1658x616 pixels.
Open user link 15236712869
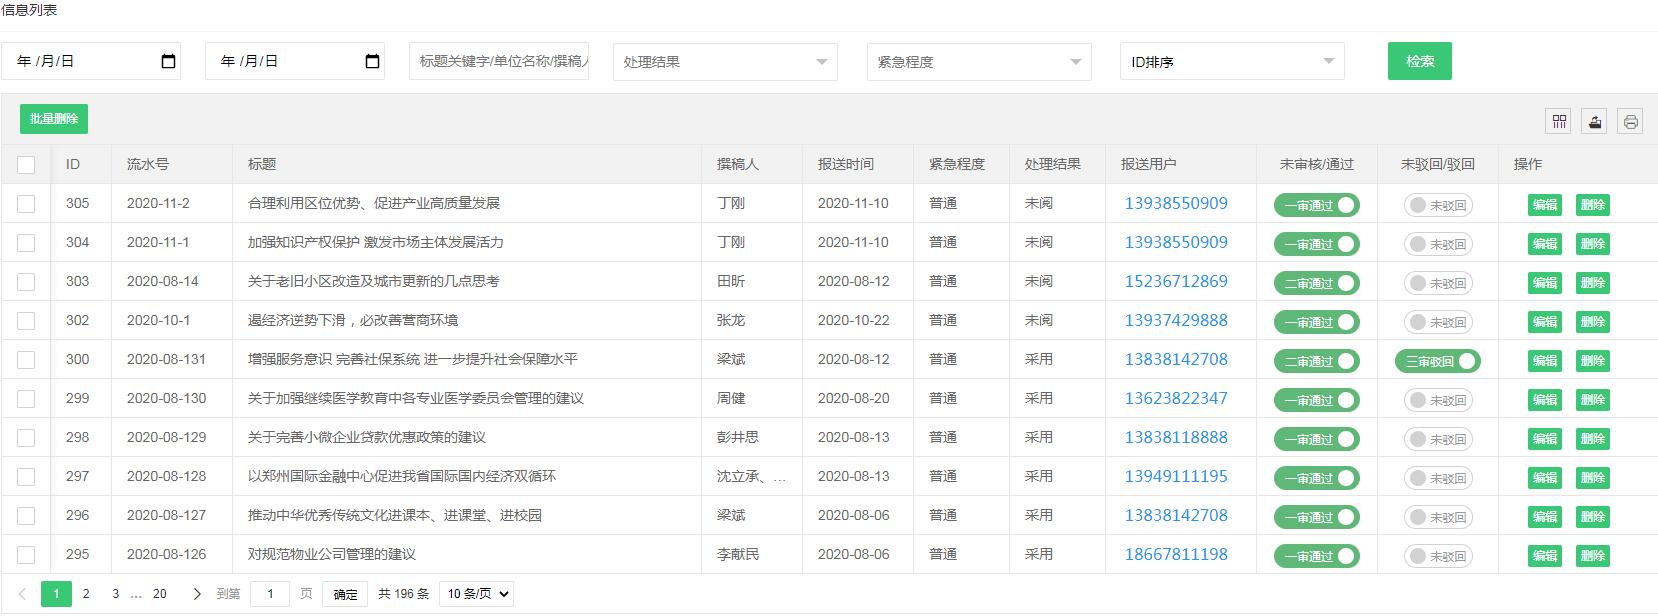click(1176, 282)
